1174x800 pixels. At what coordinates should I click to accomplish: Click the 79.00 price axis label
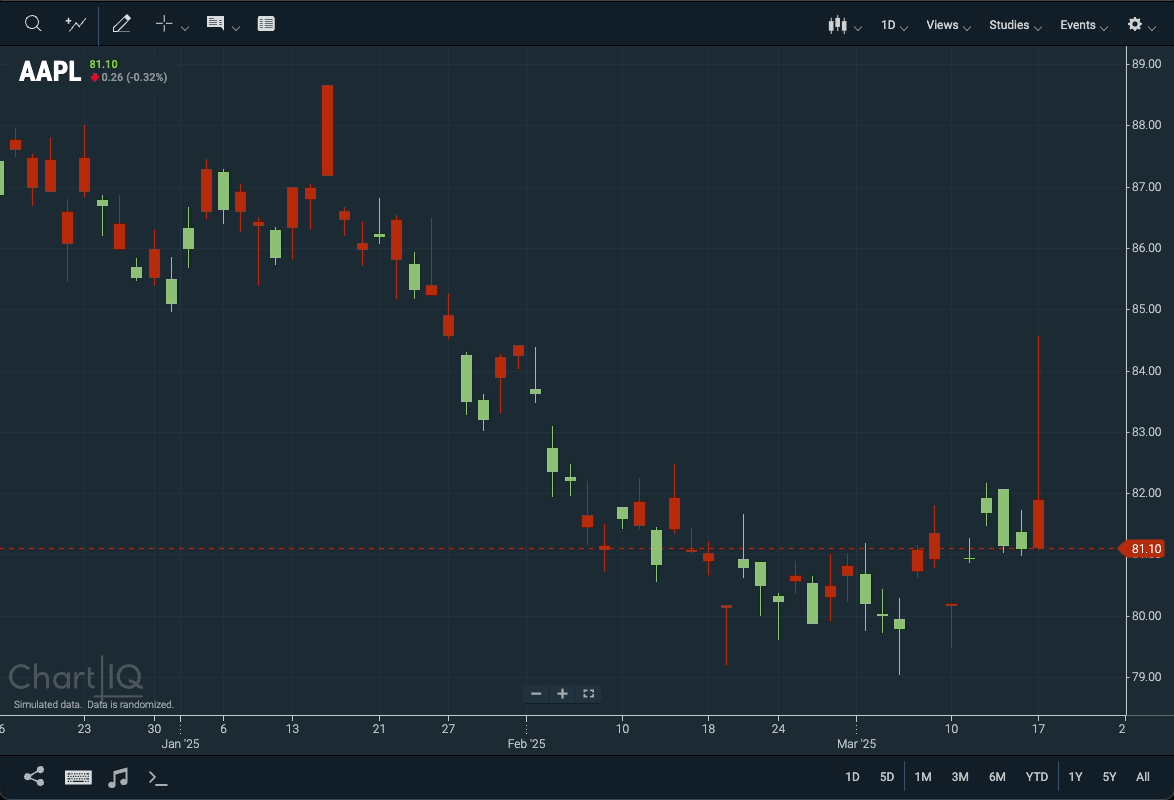1146,676
